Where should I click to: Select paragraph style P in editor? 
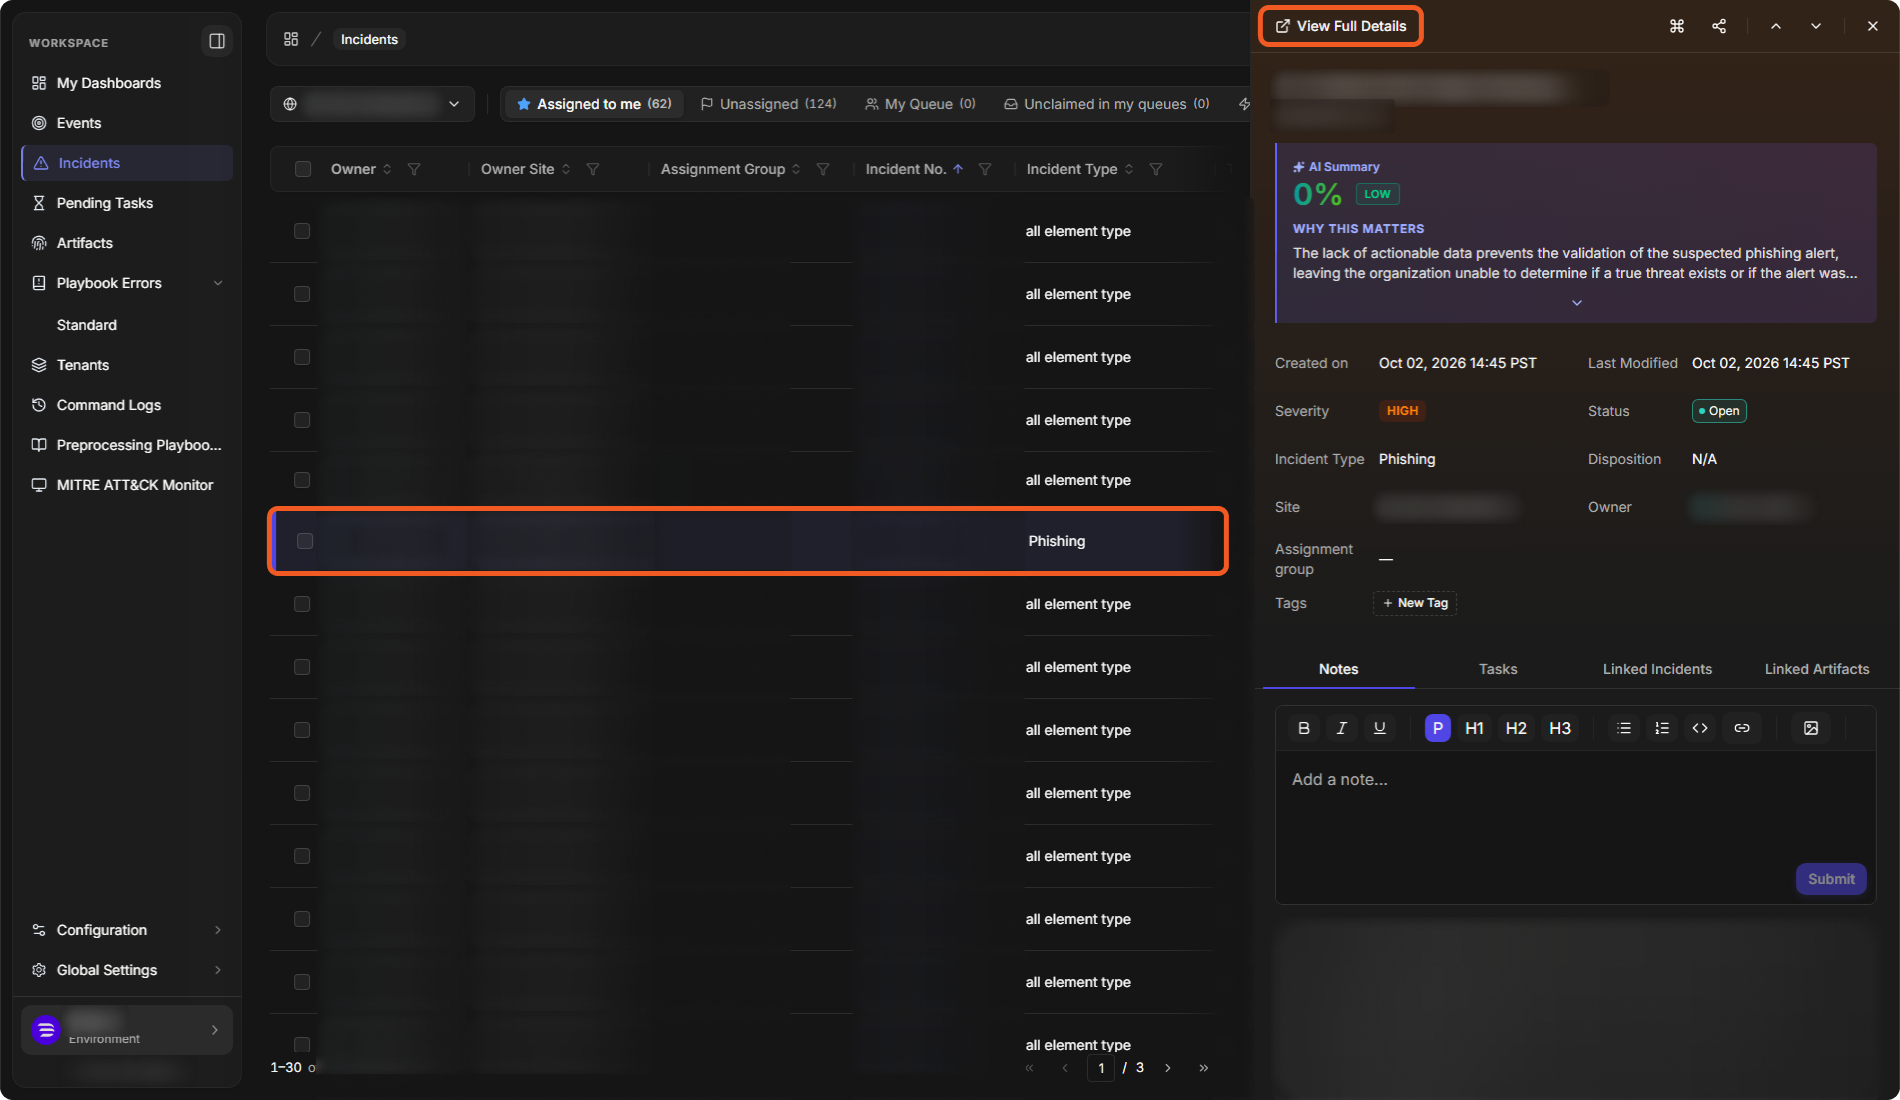(1438, 728)
